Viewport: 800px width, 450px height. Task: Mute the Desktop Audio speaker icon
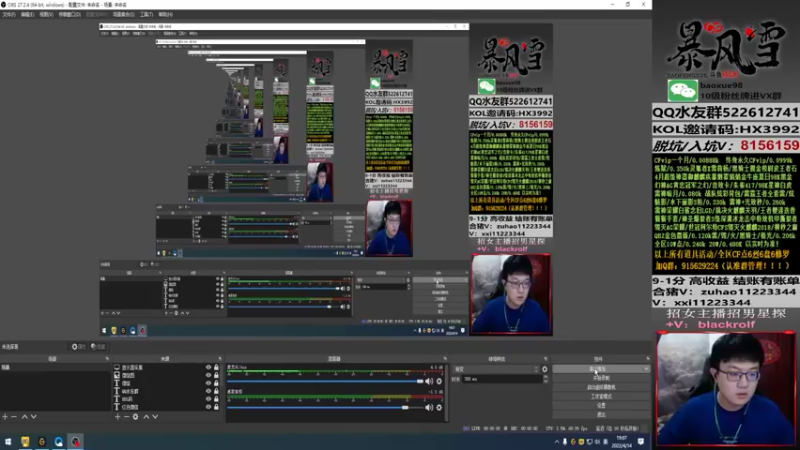click(x=429, y=407)
